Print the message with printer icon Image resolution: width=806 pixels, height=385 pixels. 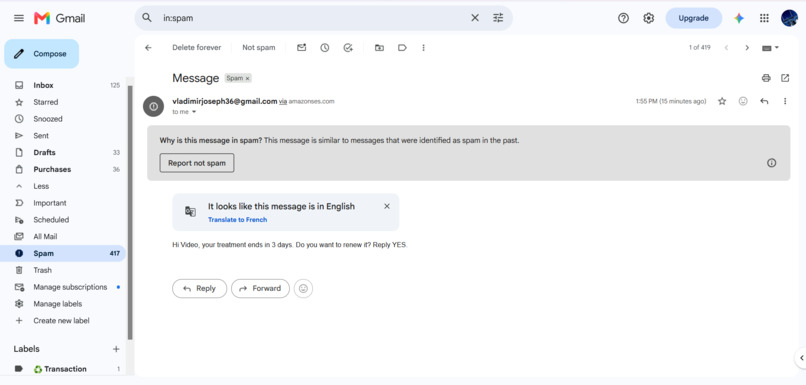click(x=766, y=78)
